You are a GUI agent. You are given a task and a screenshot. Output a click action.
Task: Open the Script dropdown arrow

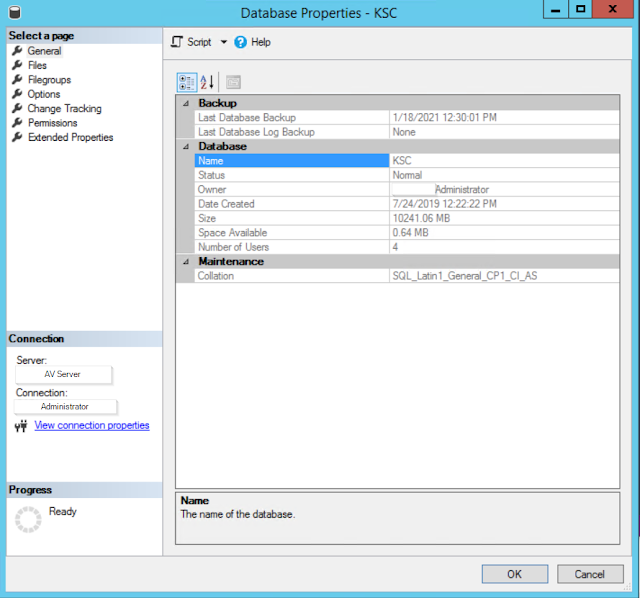(x=224, y=42)
